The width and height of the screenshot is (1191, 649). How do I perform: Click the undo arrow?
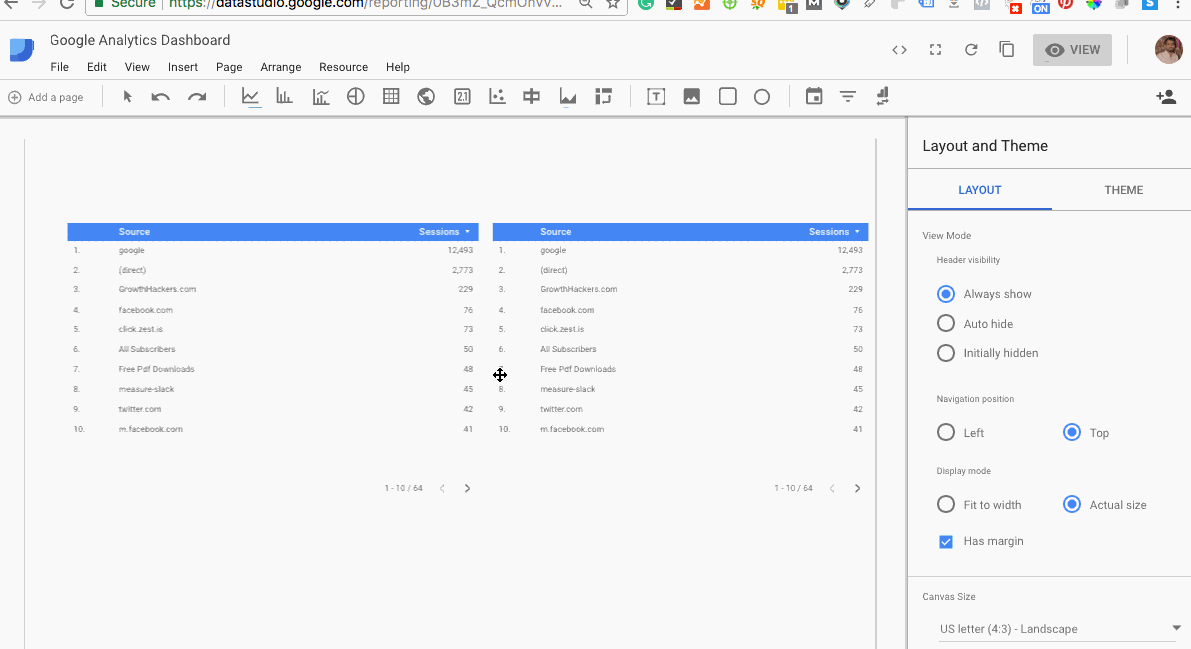[x=160, y=97]
